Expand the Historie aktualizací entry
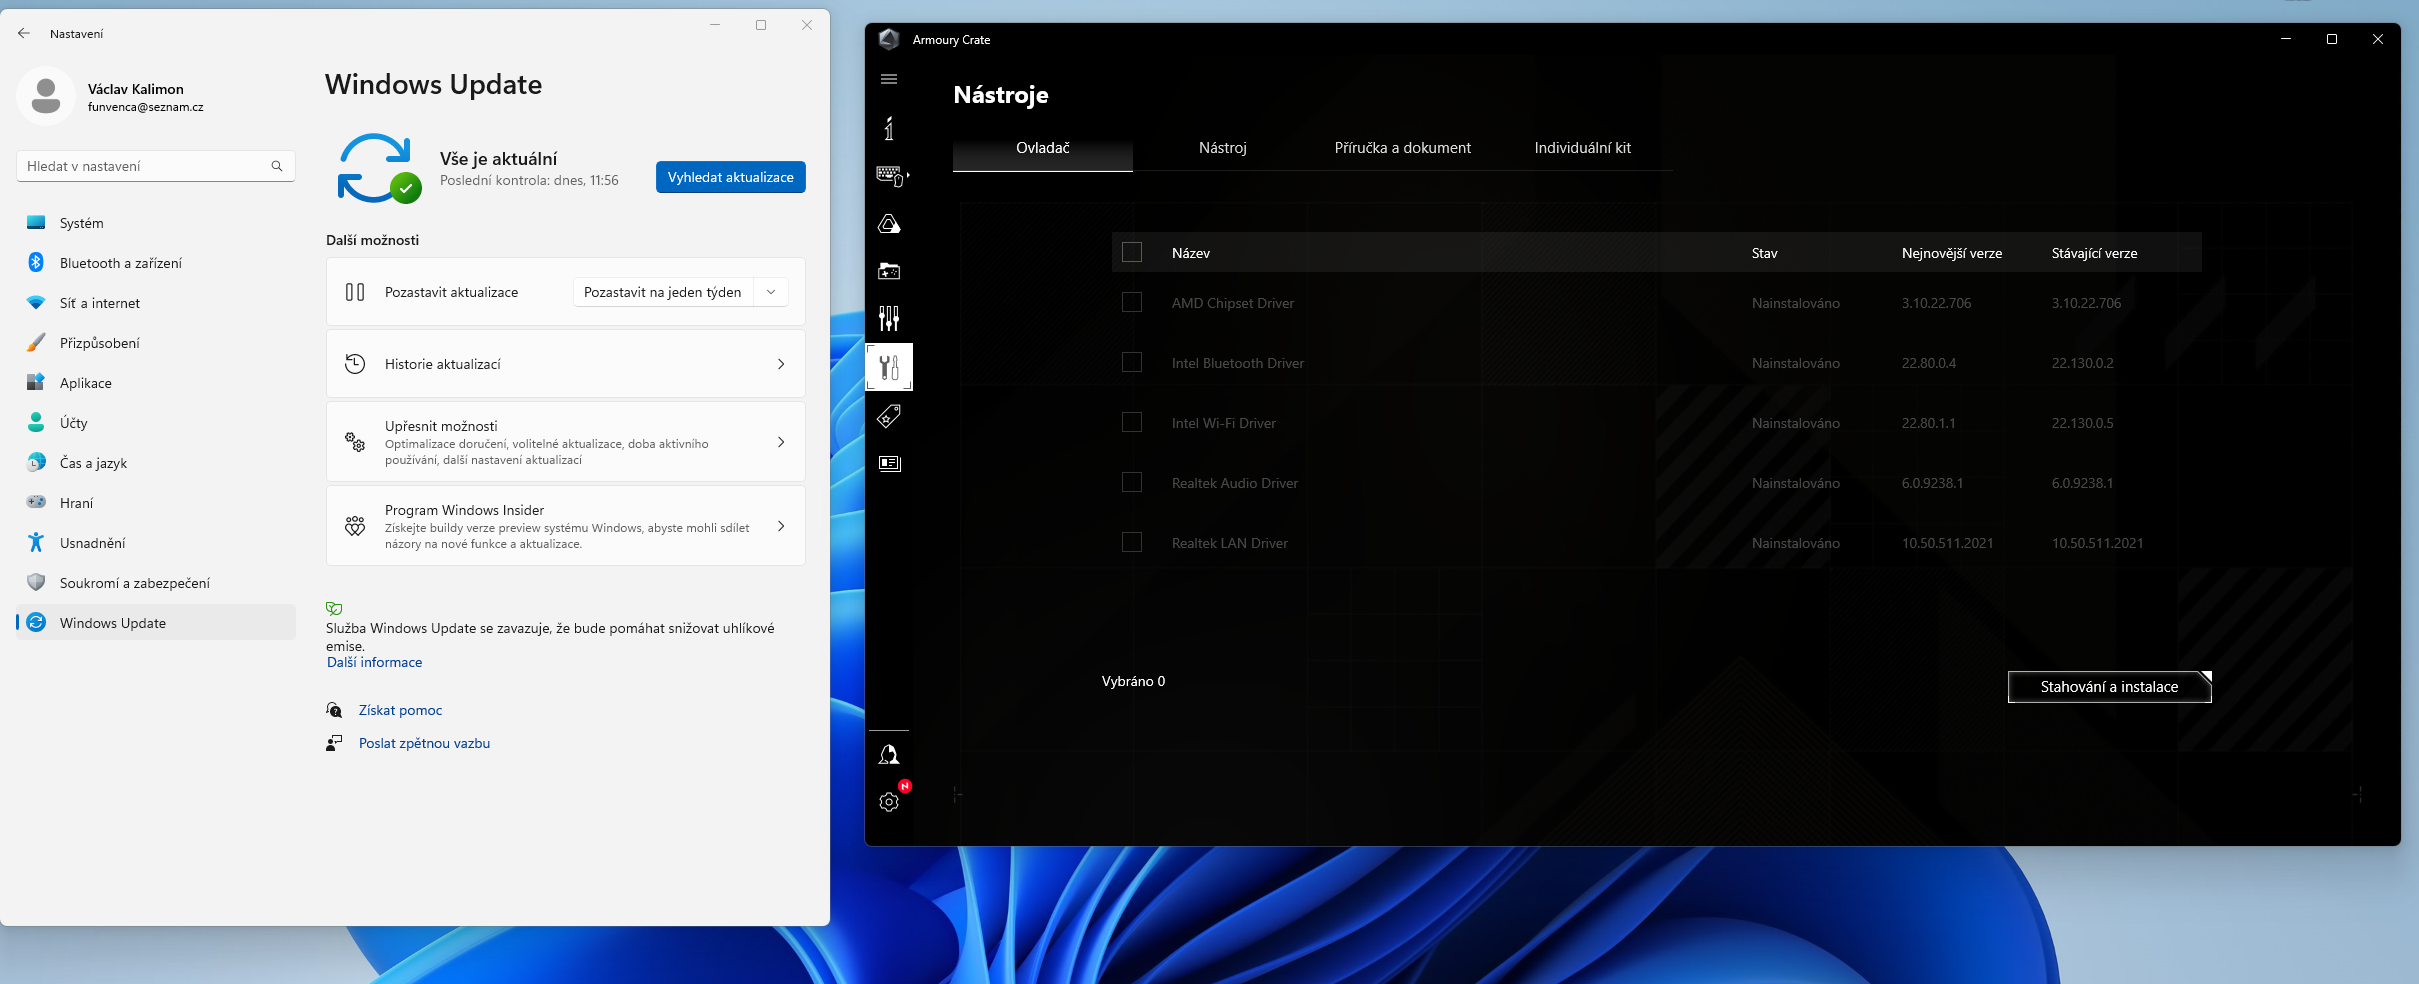 [x=566, y=364]
